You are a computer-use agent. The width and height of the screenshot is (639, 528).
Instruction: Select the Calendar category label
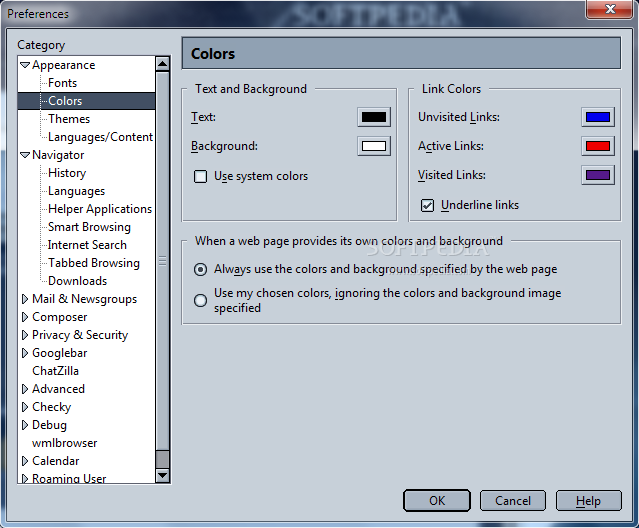point(55,461)
